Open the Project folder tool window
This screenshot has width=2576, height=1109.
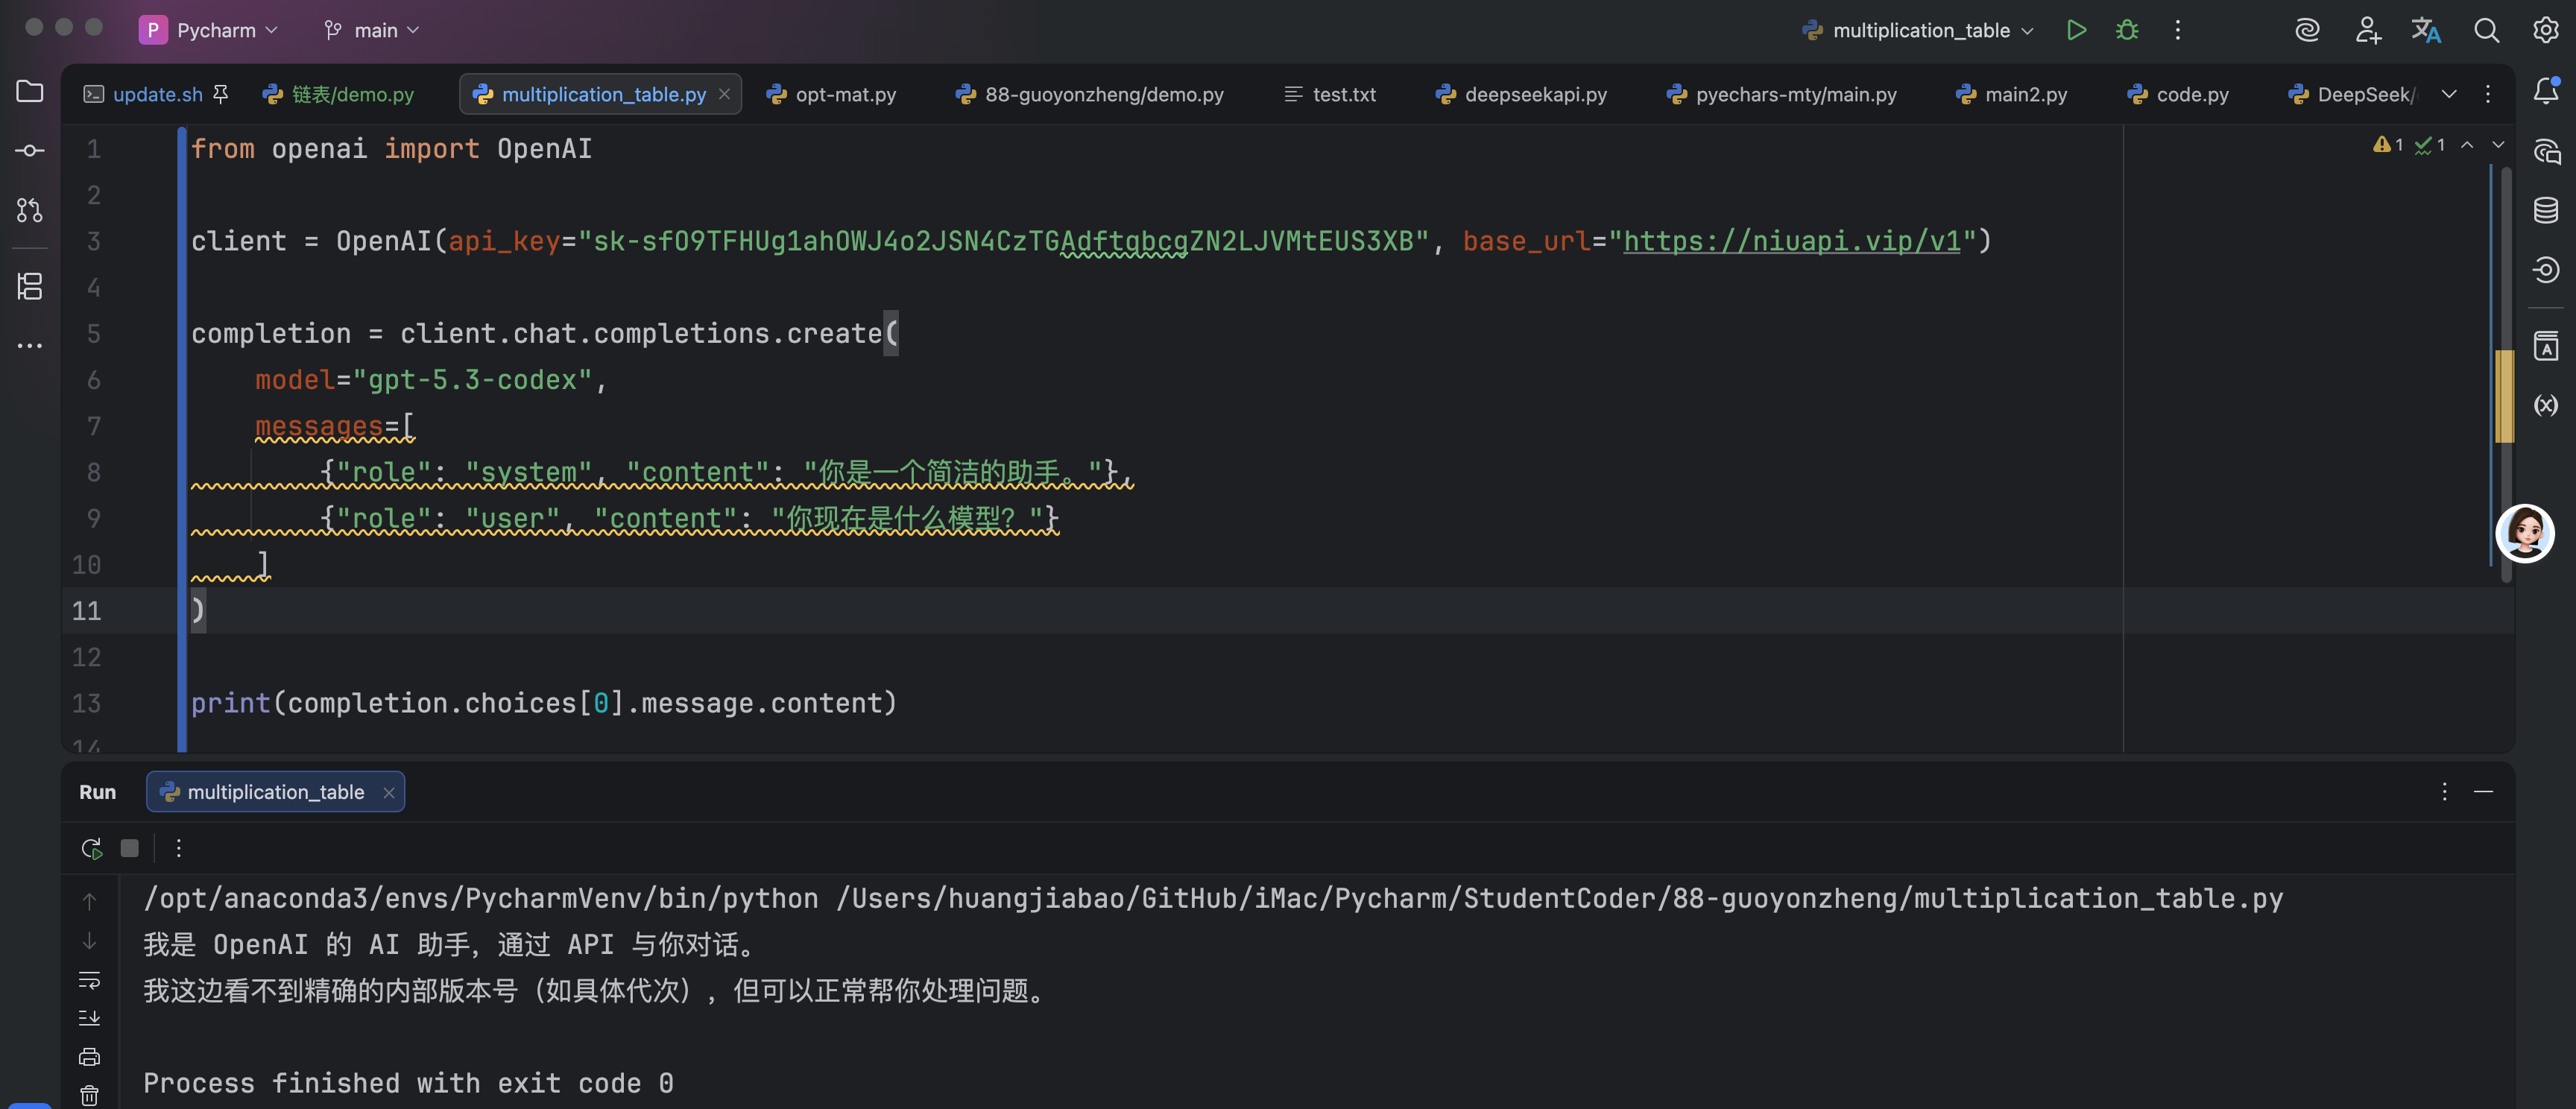[30, 91]
